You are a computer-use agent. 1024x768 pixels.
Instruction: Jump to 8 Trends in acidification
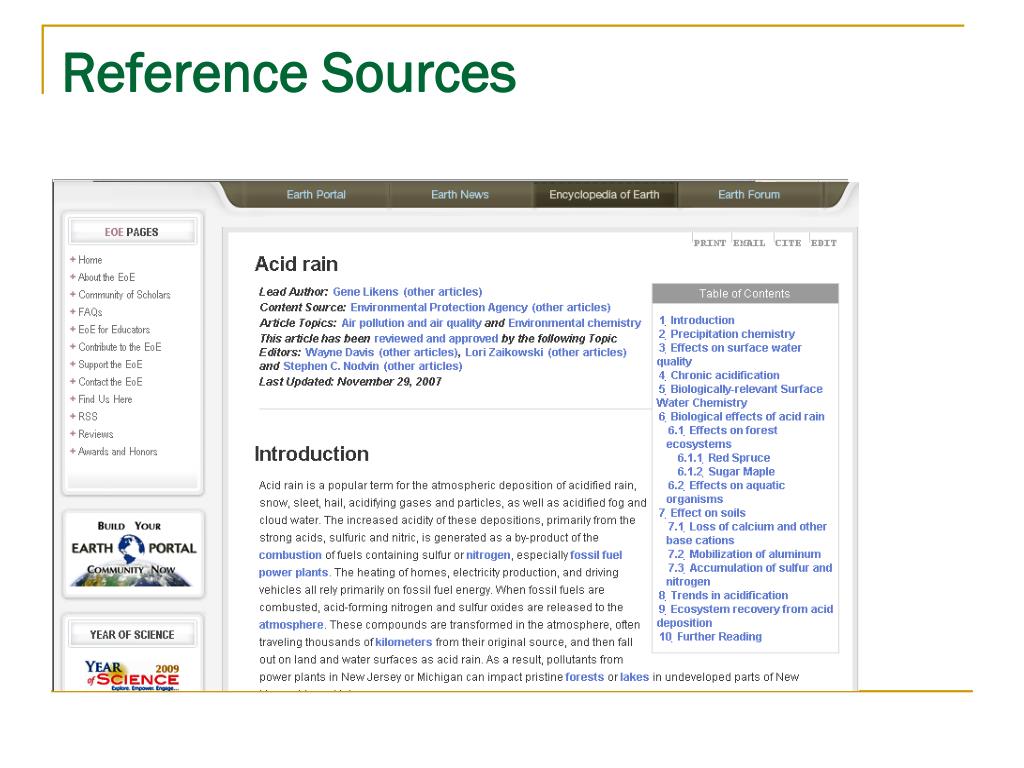click(x=723, y=596)
